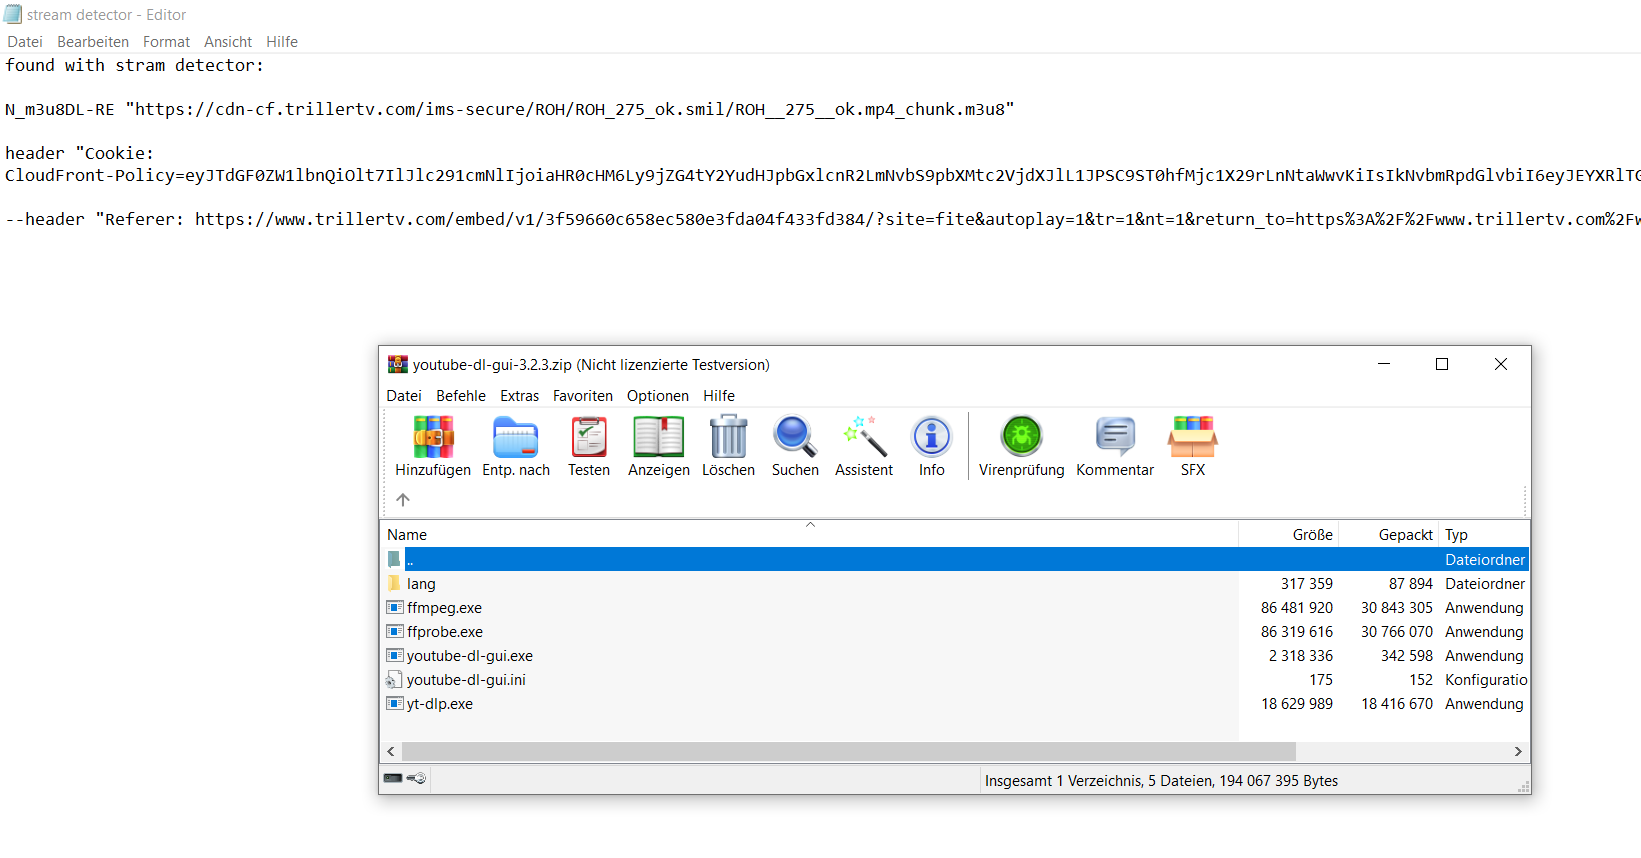Open the Anzeigen view tool
1641x858 pixels.
click(659, 446)
